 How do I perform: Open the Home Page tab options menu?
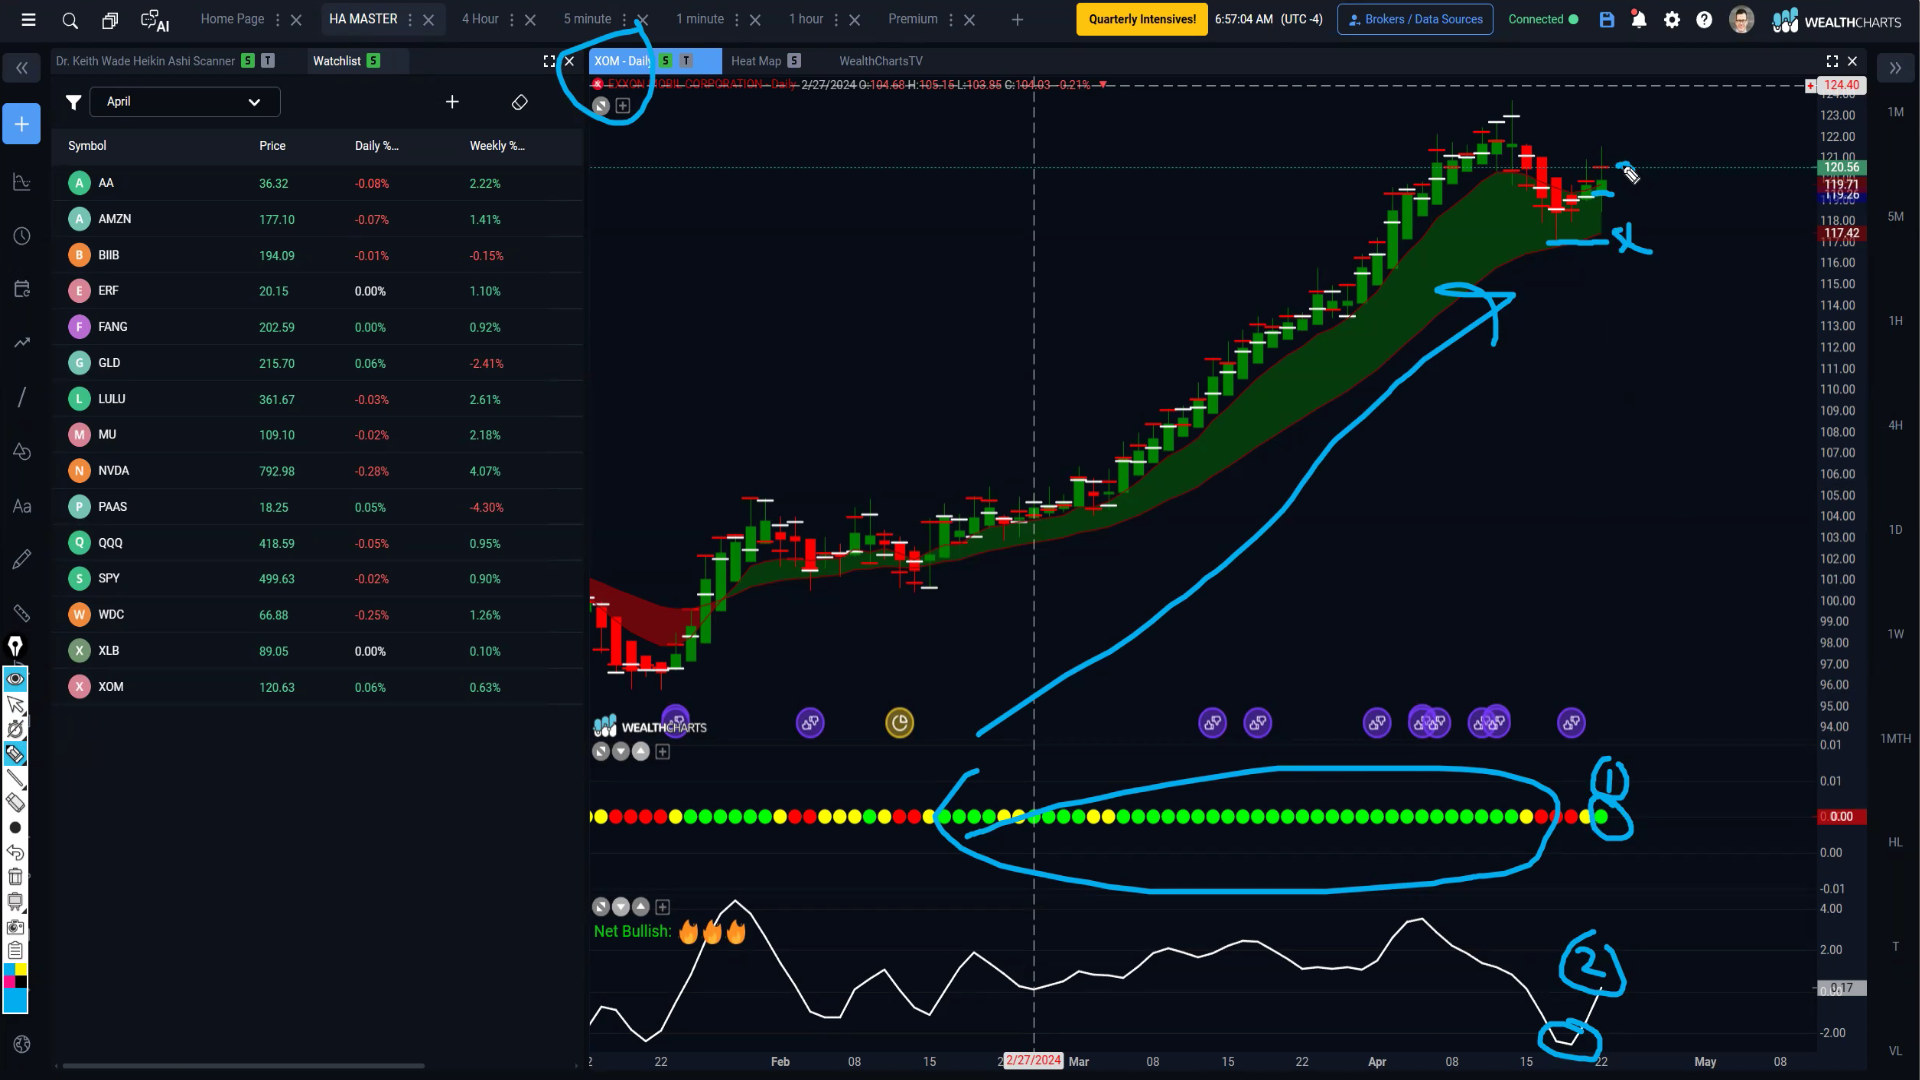point(278,20)
